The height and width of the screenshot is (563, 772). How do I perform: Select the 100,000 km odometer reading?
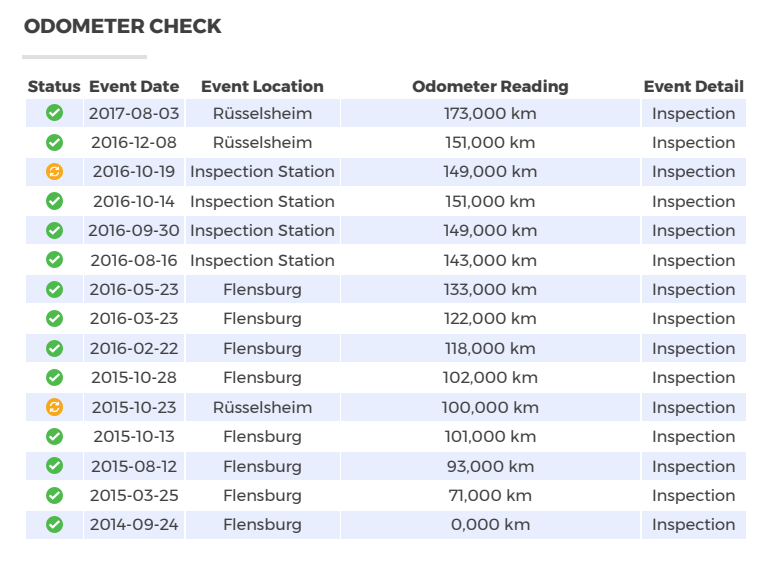(x=490, y=407)
